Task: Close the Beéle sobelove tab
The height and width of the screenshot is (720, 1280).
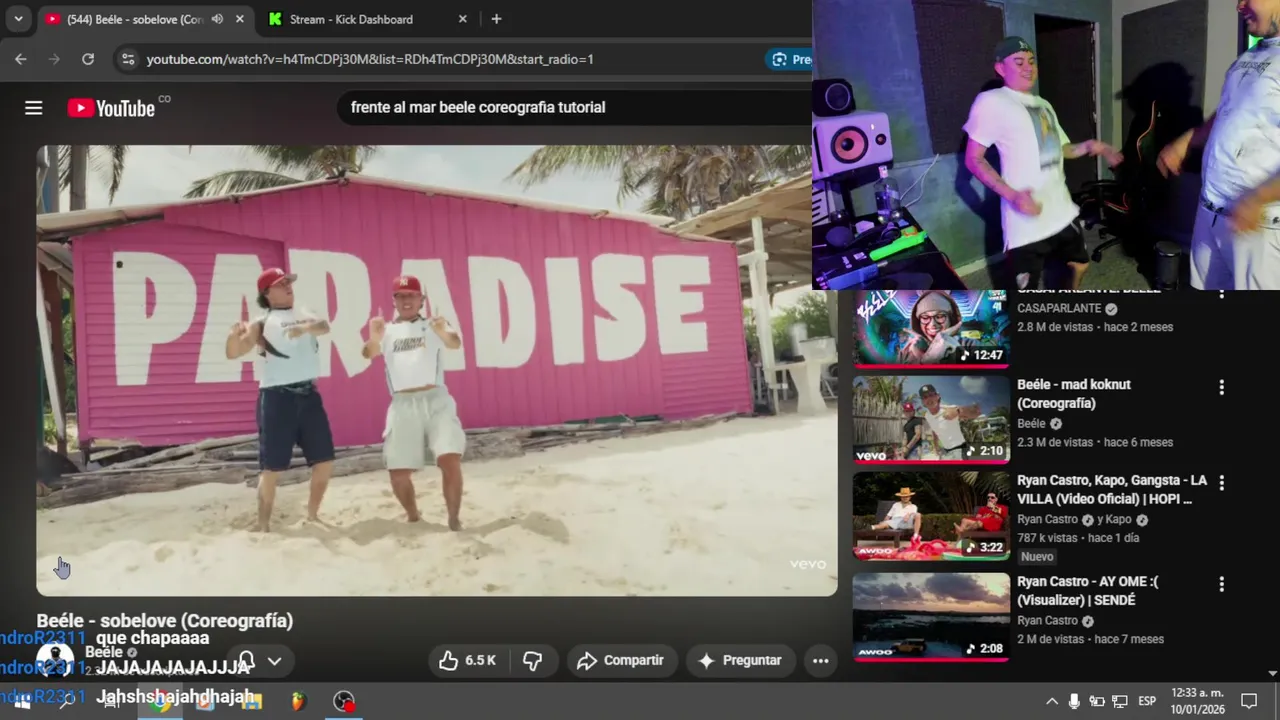Action: [240, 19]
